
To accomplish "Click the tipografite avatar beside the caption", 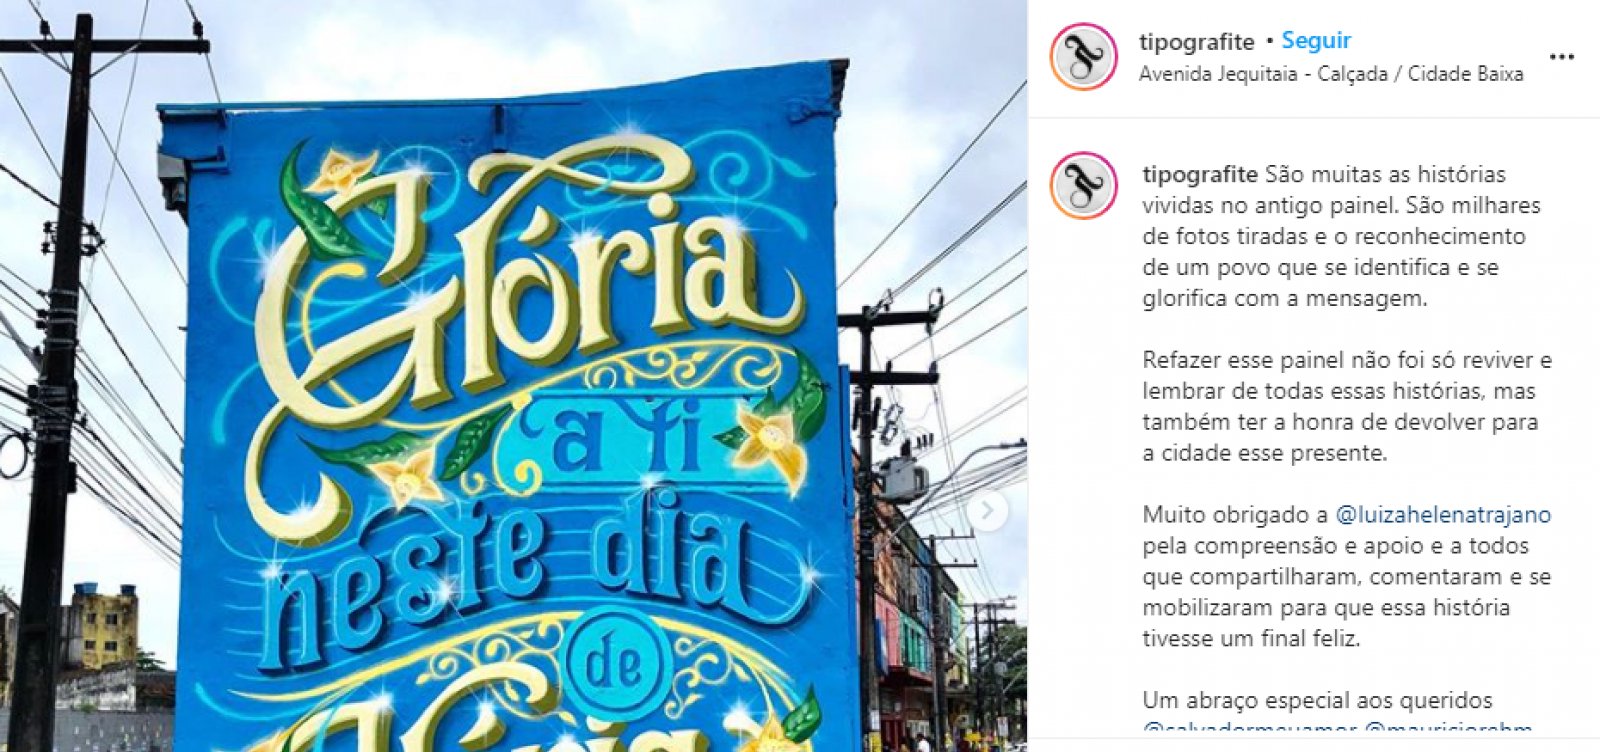I will pos(1083,186).
